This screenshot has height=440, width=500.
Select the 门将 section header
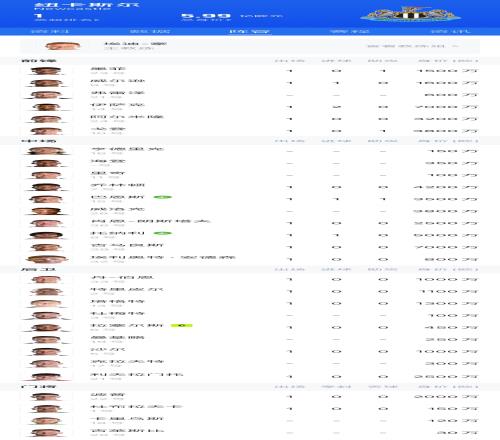pos(39,387)
